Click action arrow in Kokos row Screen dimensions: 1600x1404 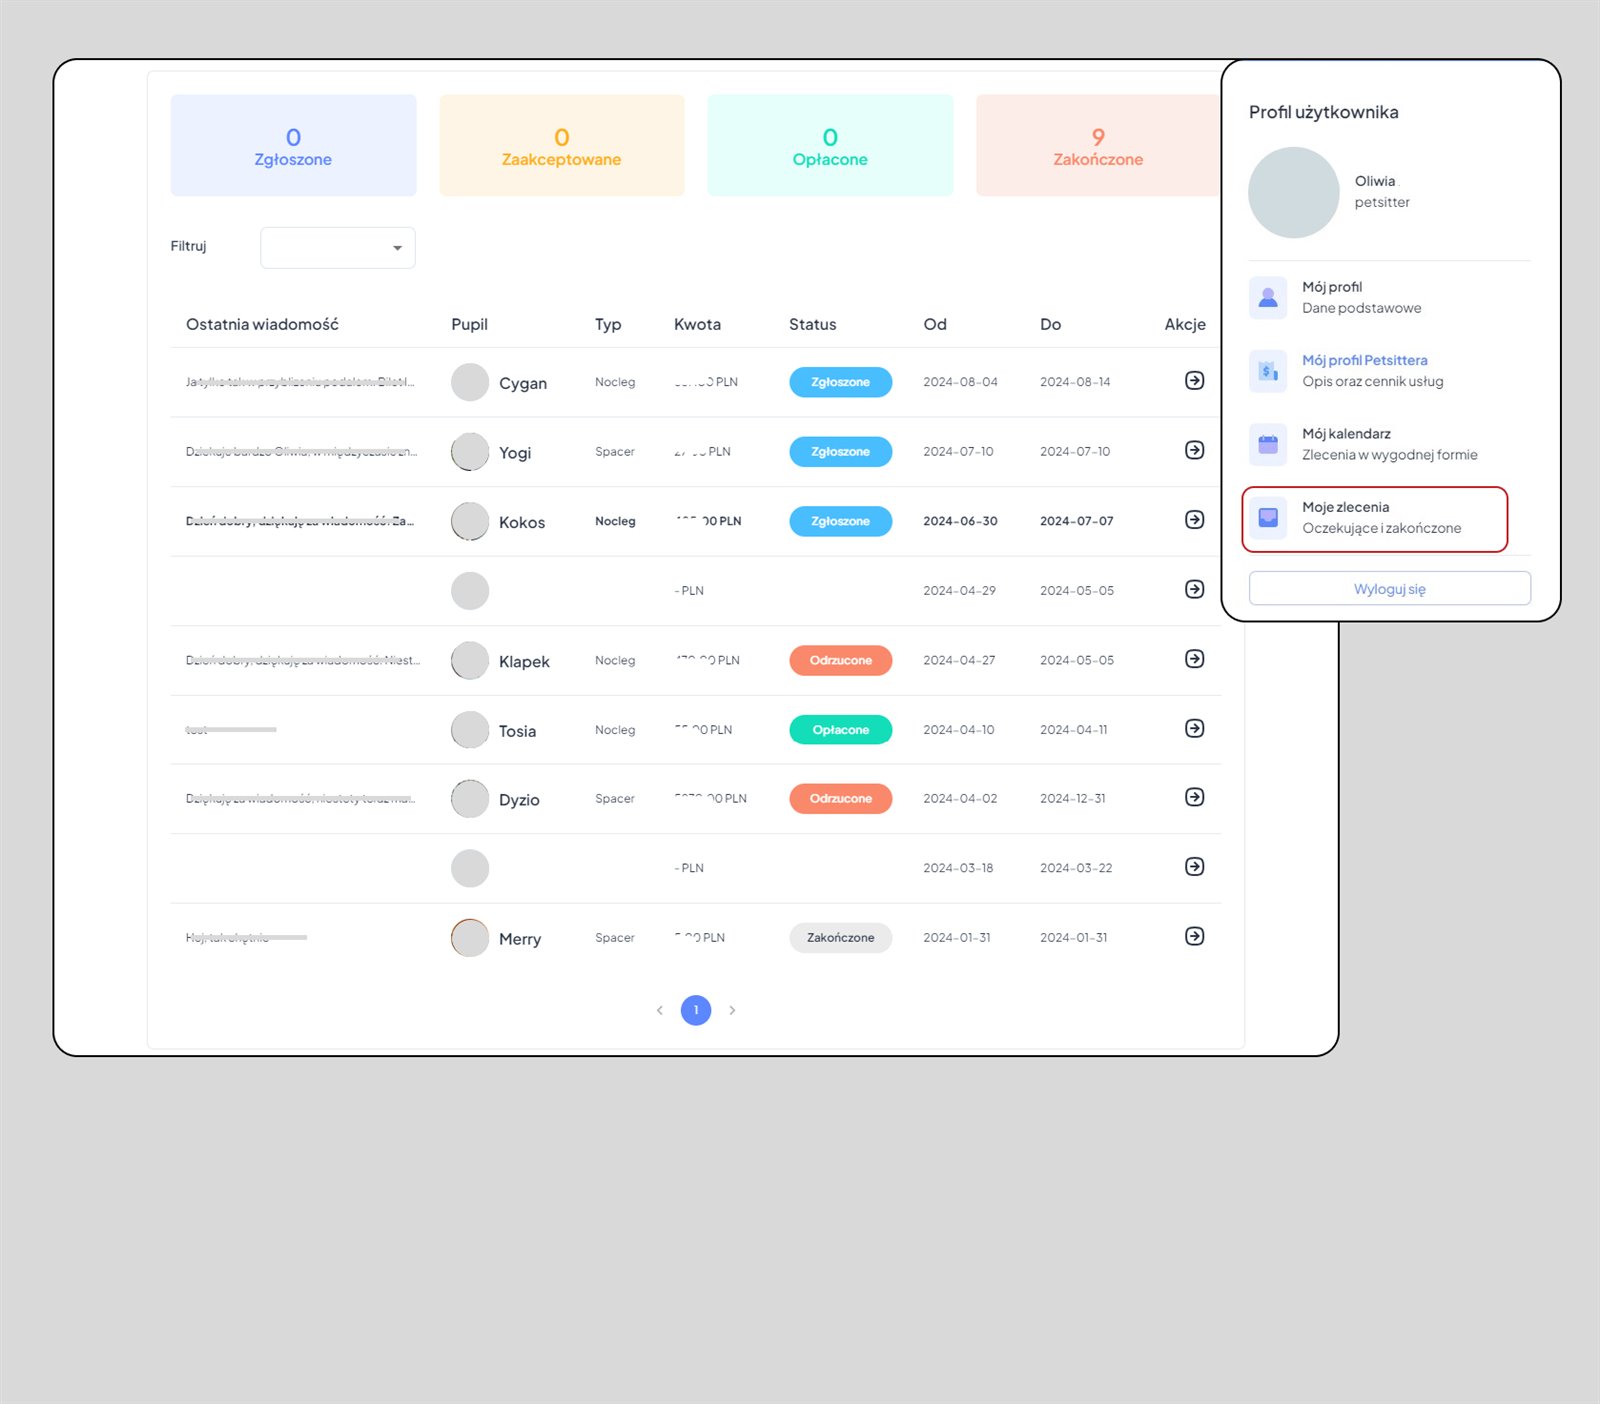1194,520
